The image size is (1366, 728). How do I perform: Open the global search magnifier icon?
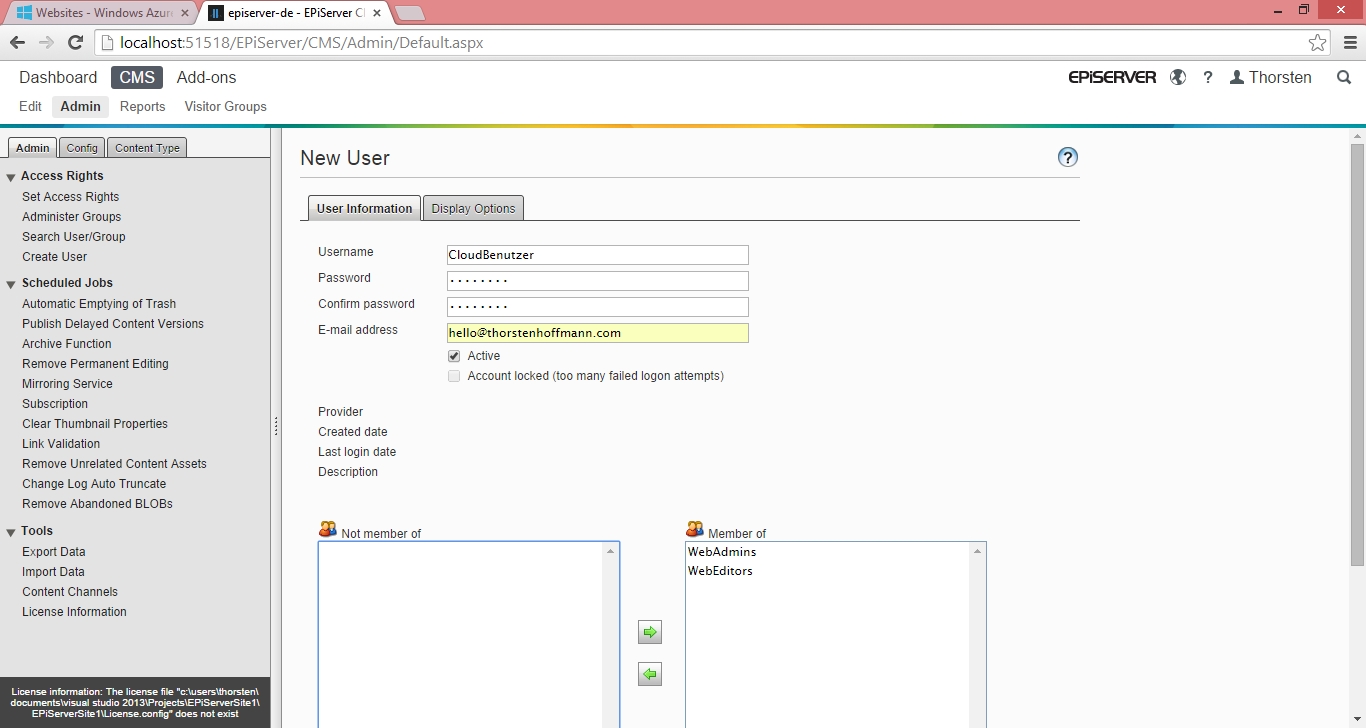(x=1344, y=78)
